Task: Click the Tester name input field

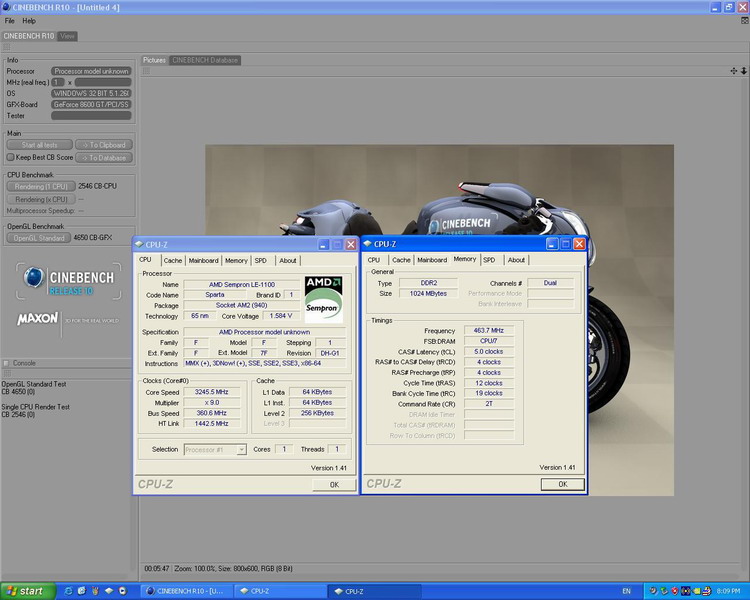Action: point(91,115)
